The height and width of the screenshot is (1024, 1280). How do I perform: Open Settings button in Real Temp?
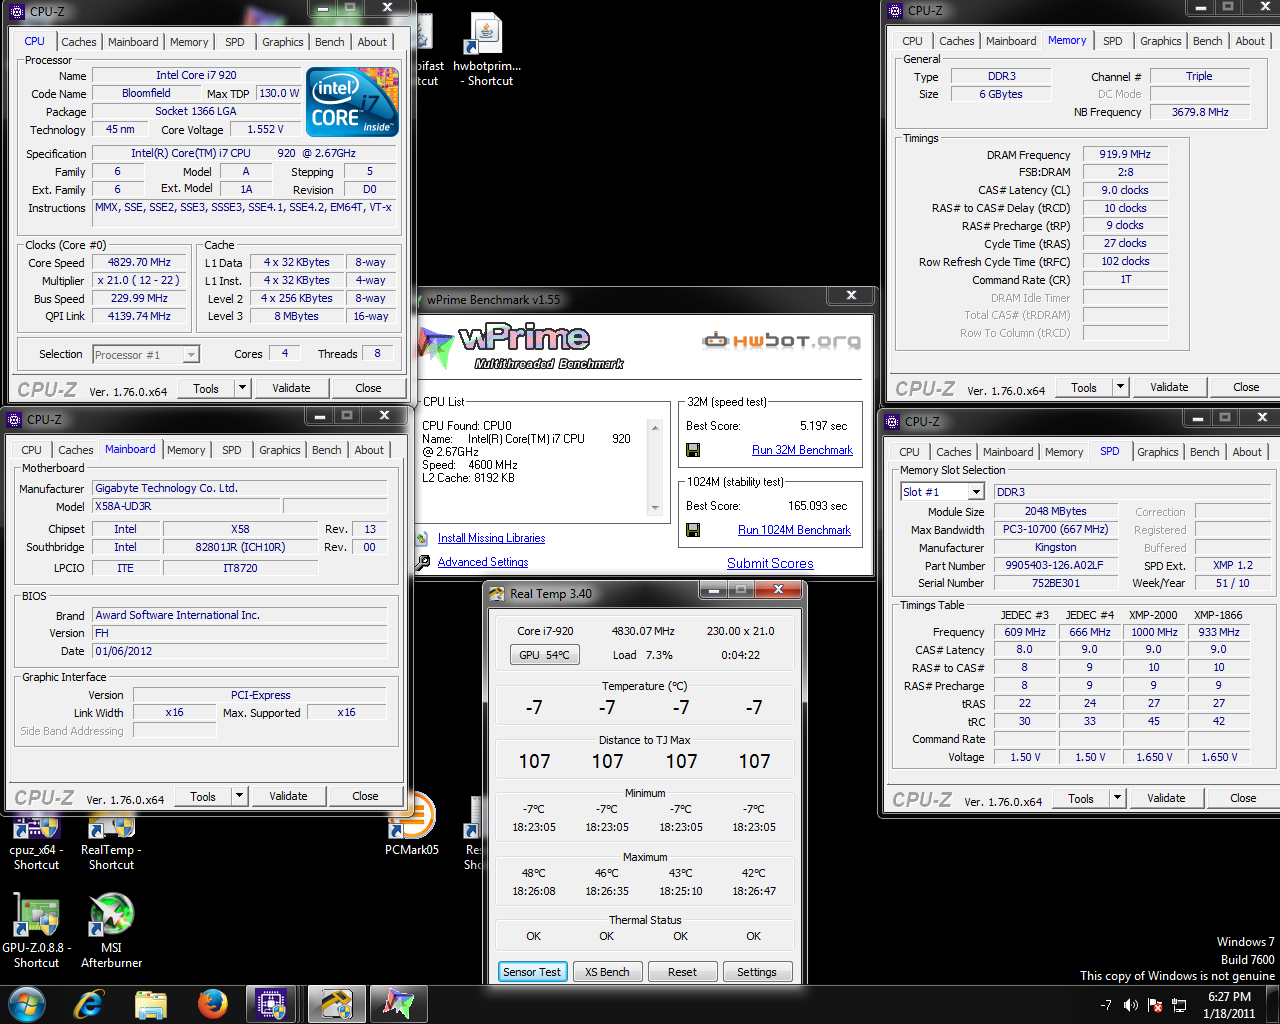[757, 972]
